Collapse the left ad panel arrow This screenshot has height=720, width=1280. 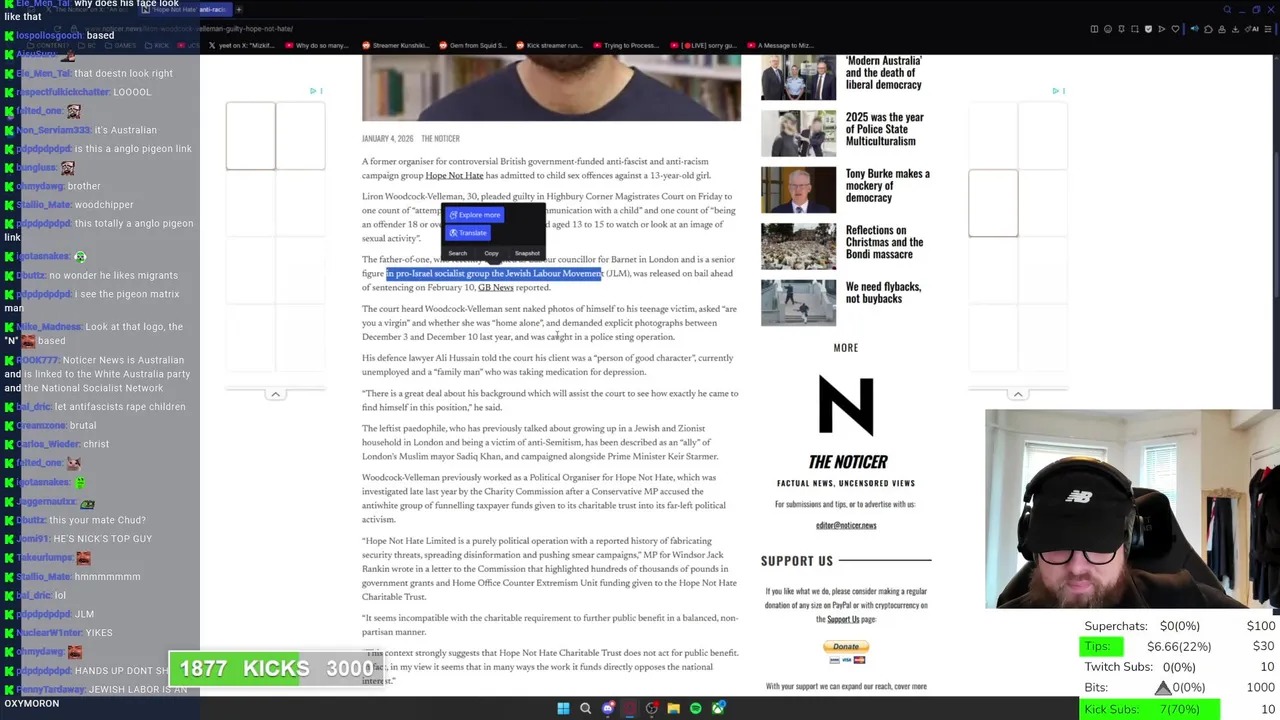pyautogui.click(x=275, y=394)
